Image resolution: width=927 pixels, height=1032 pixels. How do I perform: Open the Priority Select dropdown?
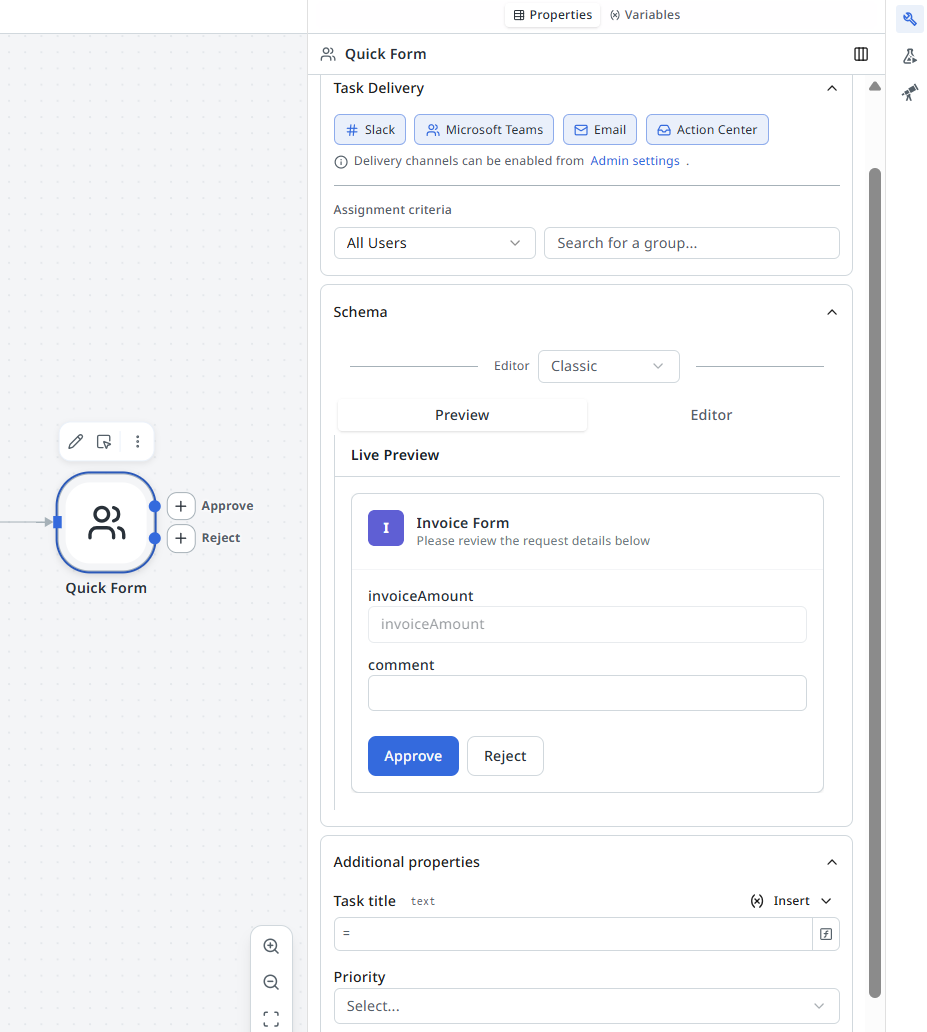[587, 1006]
